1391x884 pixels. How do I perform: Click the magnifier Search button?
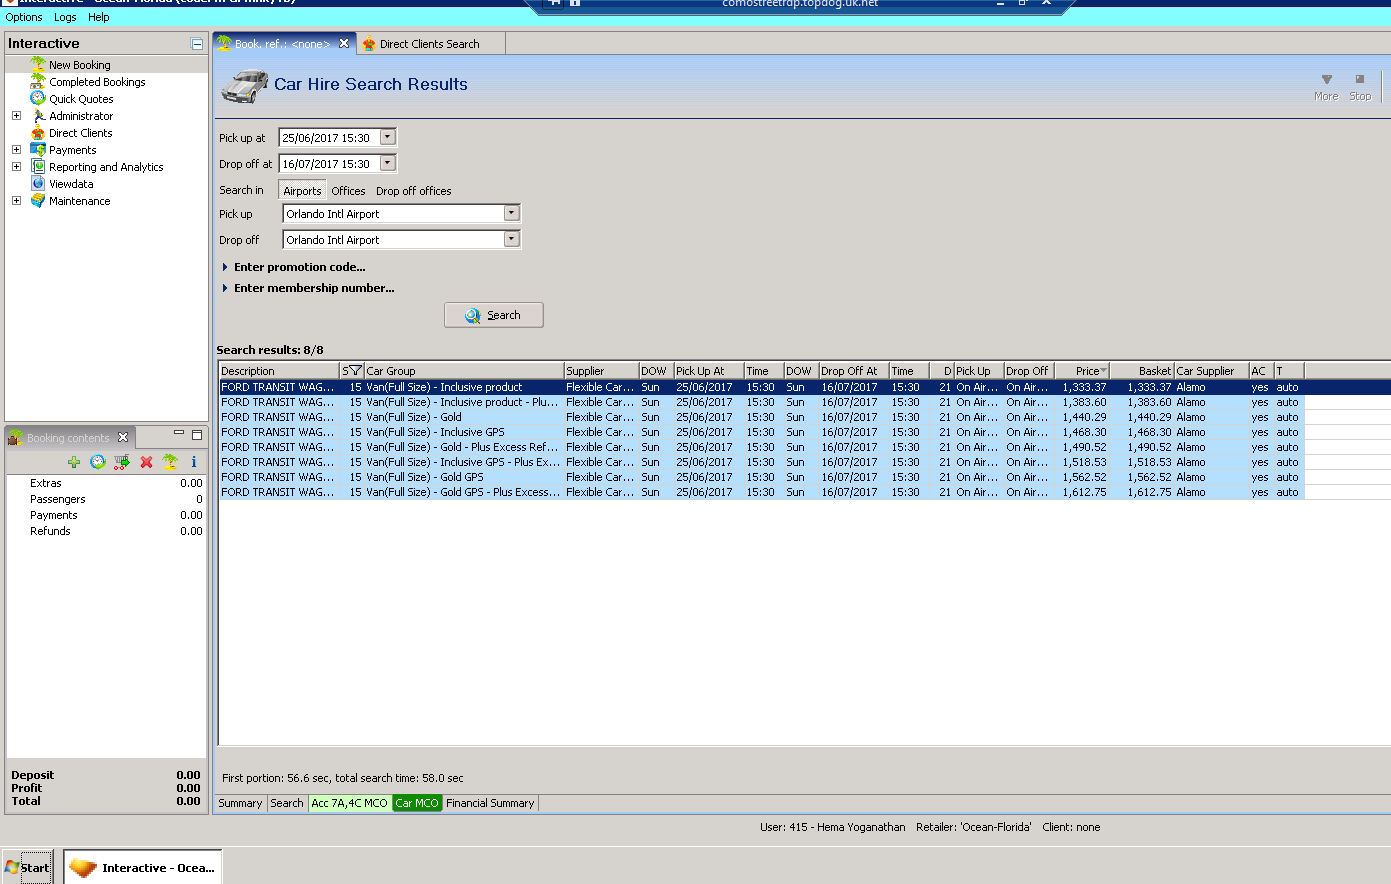pyautogui.click(x=494, y=315)
